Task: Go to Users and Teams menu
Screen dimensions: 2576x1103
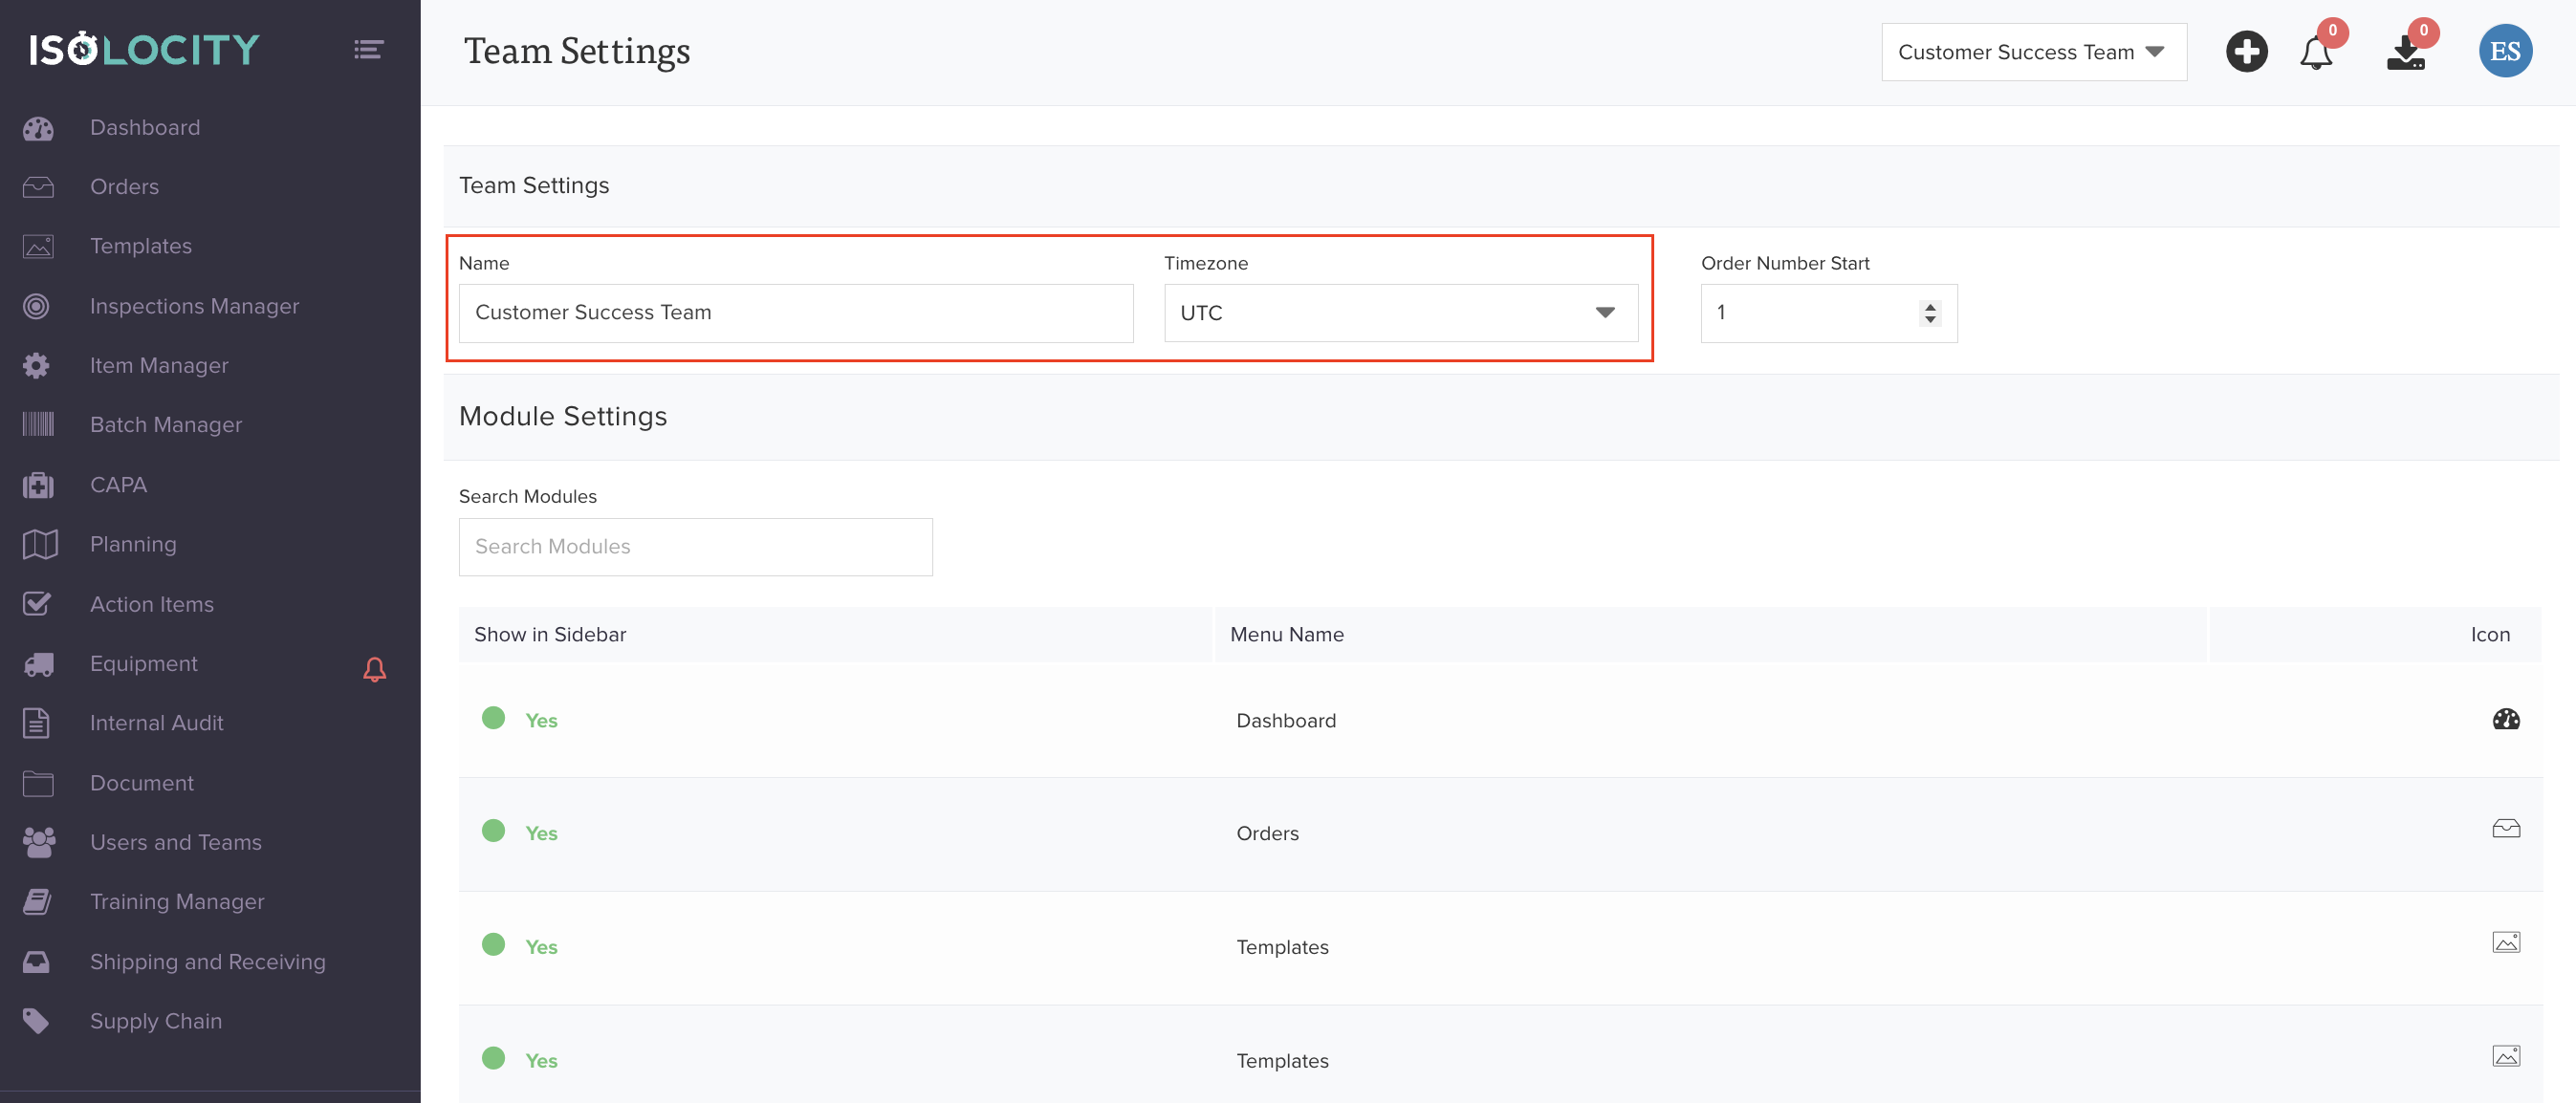Action: [175, 842]
